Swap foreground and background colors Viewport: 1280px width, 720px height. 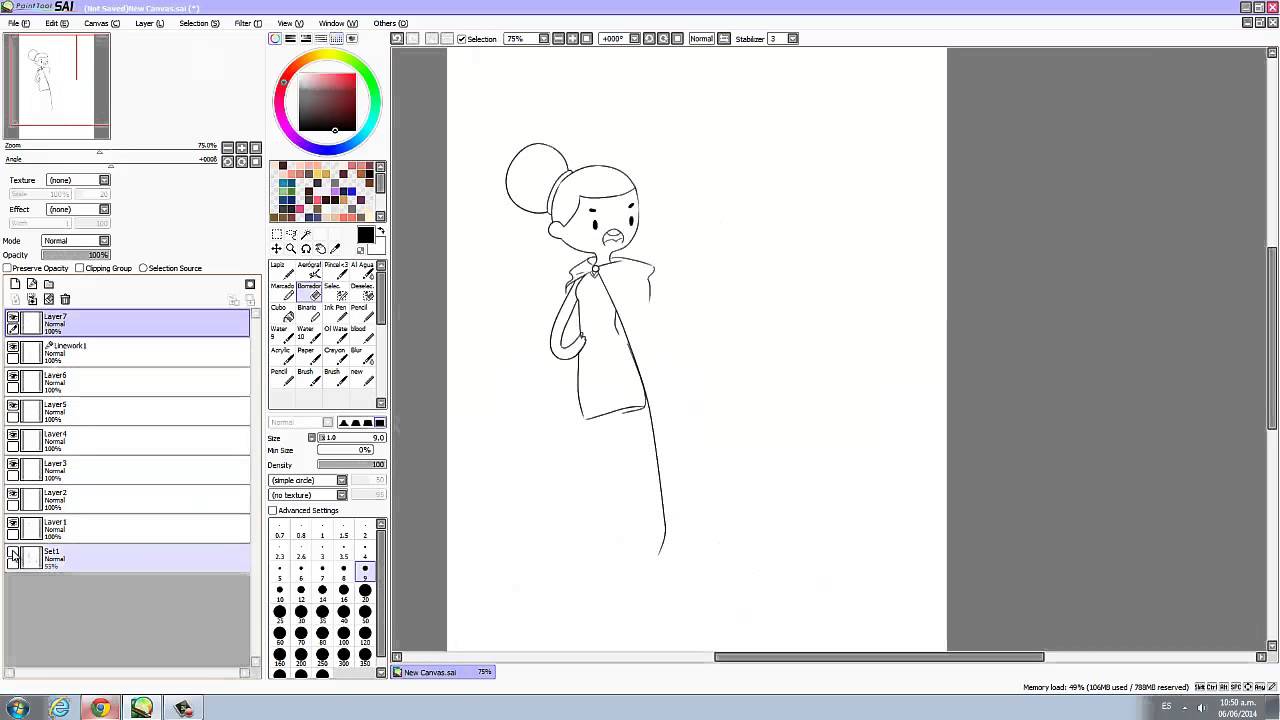coord(380,231)
